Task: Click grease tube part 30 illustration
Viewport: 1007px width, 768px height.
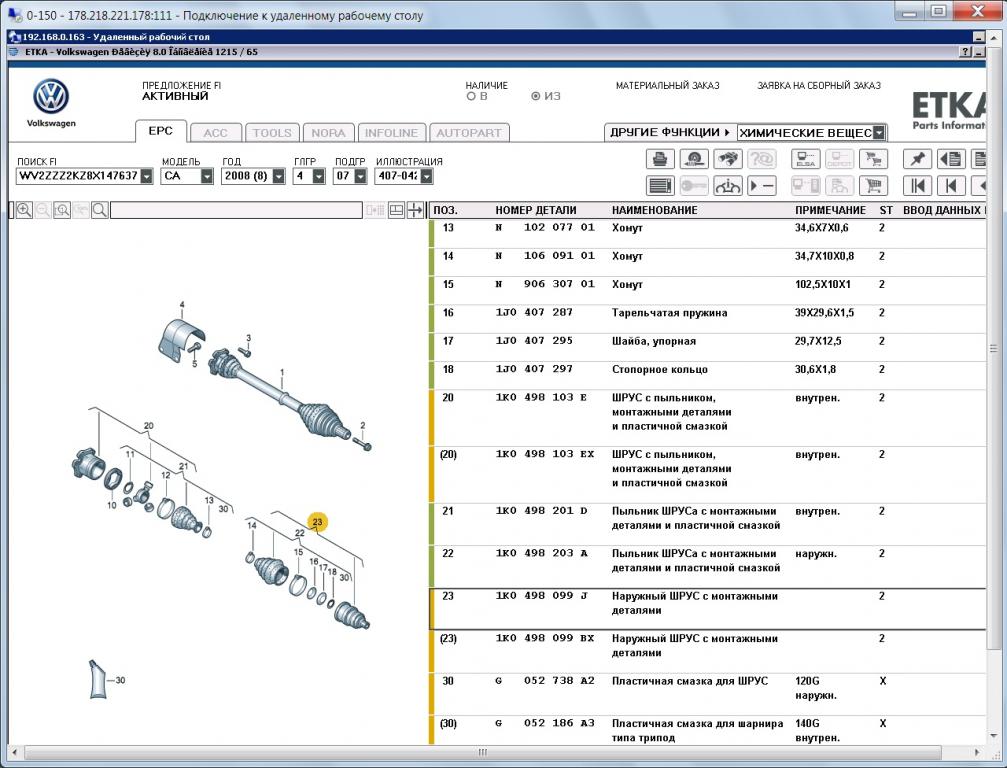Action: tap(97, 679)
